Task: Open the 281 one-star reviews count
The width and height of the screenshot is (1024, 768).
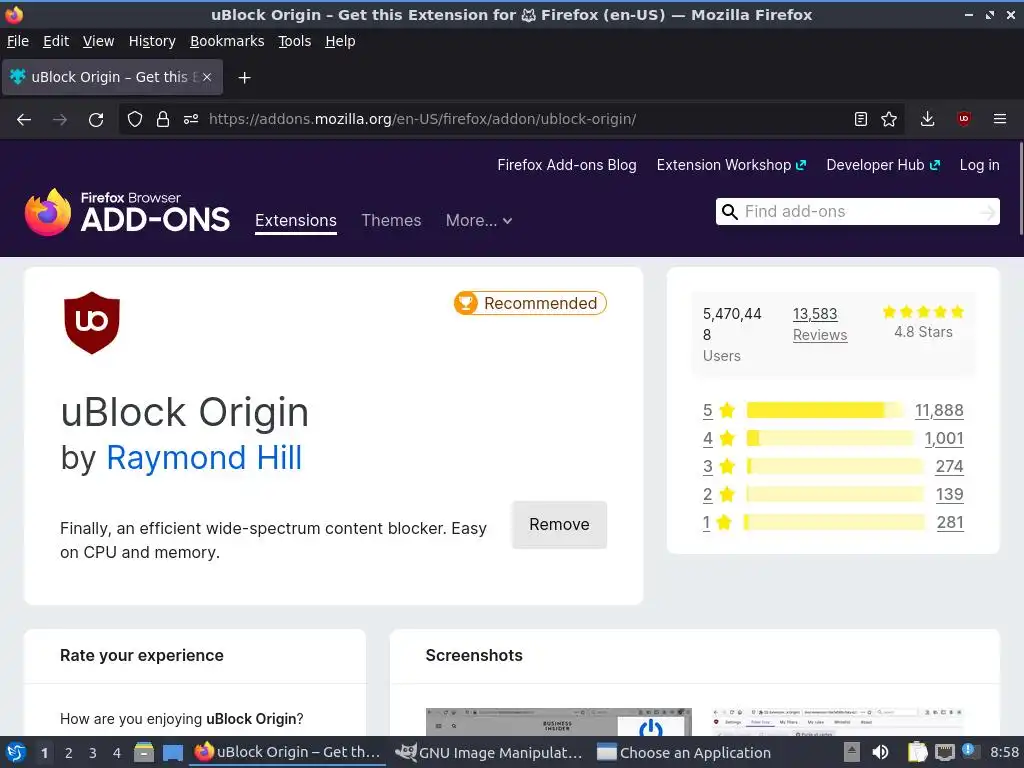Action: pyautogui.click(x=950, y=522)
